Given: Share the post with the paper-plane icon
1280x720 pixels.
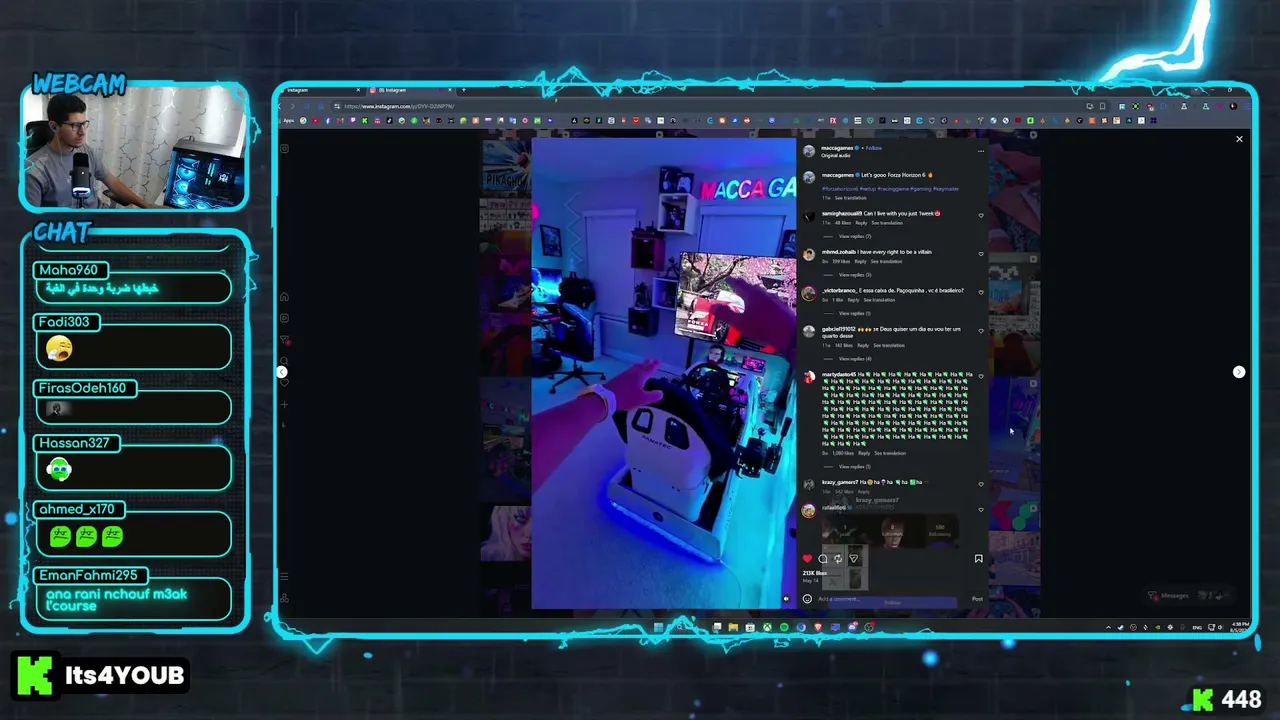Looking at the screenshot, I should coord(853,559).
